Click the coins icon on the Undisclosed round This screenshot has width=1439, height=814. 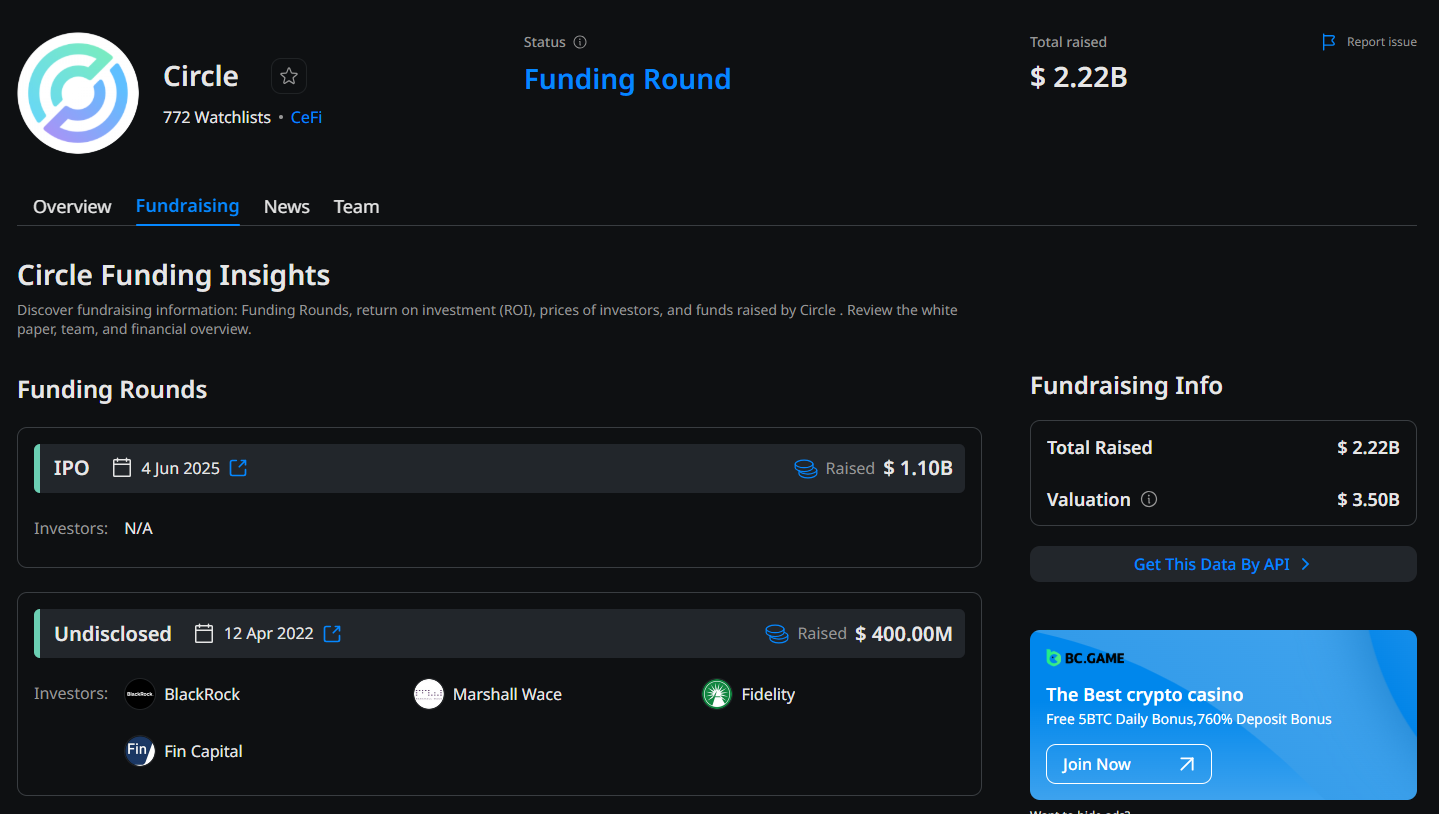coord(778,632)
